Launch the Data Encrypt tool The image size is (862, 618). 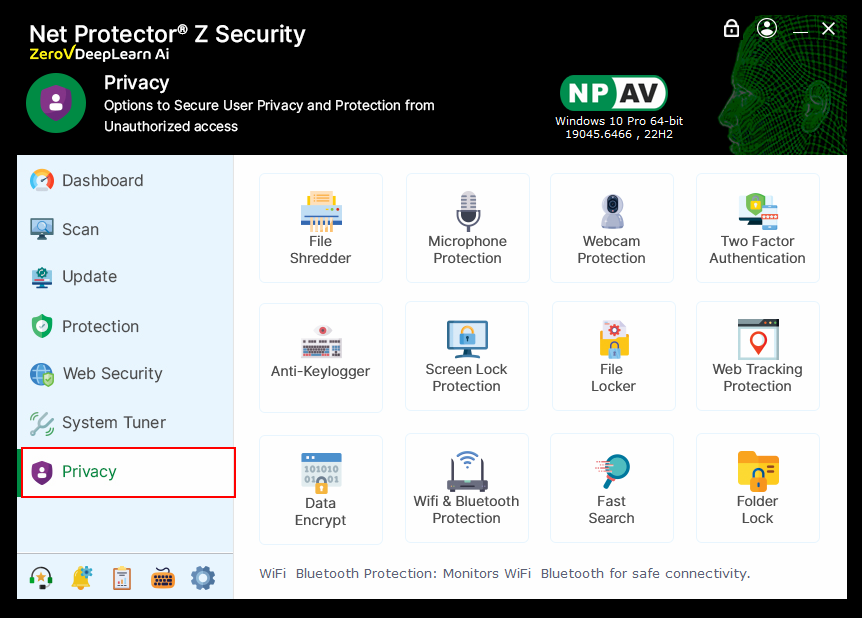click(320, 489)
